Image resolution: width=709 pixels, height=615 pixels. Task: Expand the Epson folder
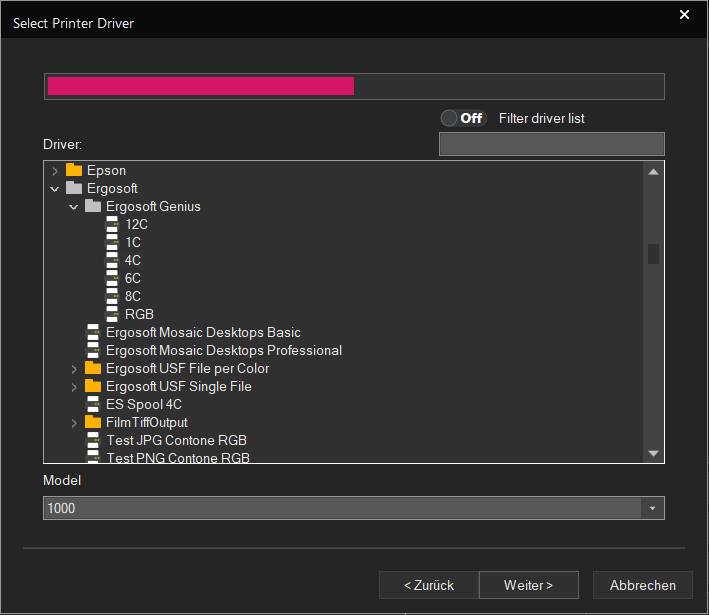pos(55,171)
